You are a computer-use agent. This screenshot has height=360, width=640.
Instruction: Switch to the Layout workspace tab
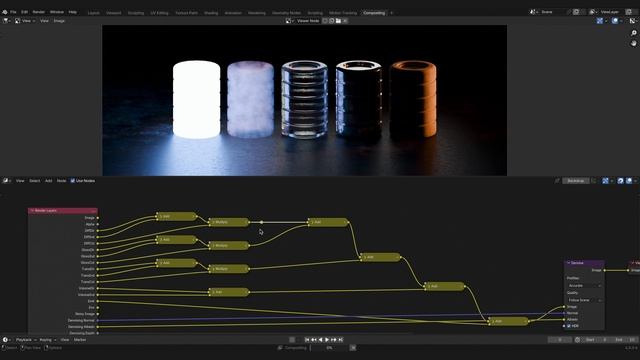coord(93,13)
